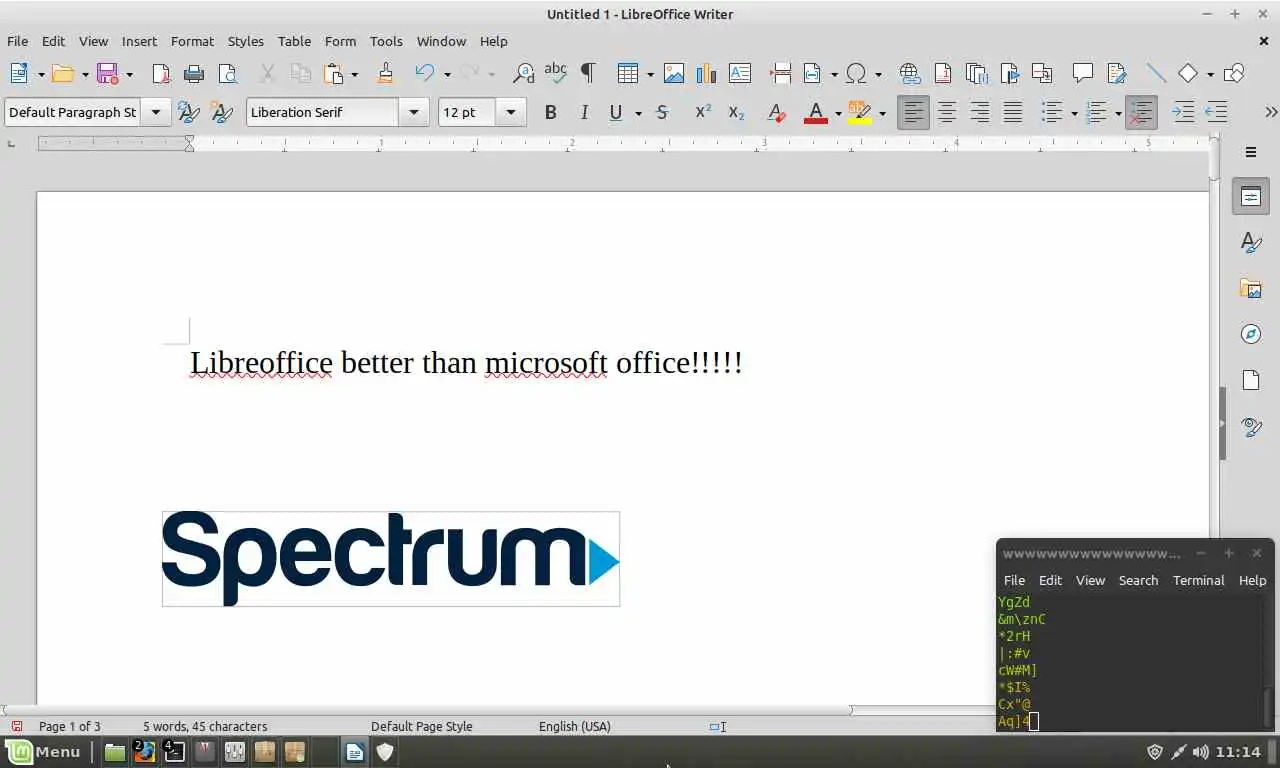This screenshot has height=768, width=1280.
Task: Undo the last action
Action: [x=425, y=73]
